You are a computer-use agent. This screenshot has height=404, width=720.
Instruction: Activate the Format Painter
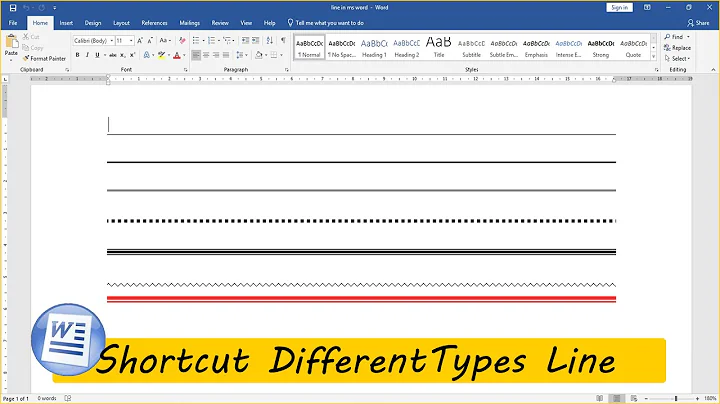[x=44, y=58]
